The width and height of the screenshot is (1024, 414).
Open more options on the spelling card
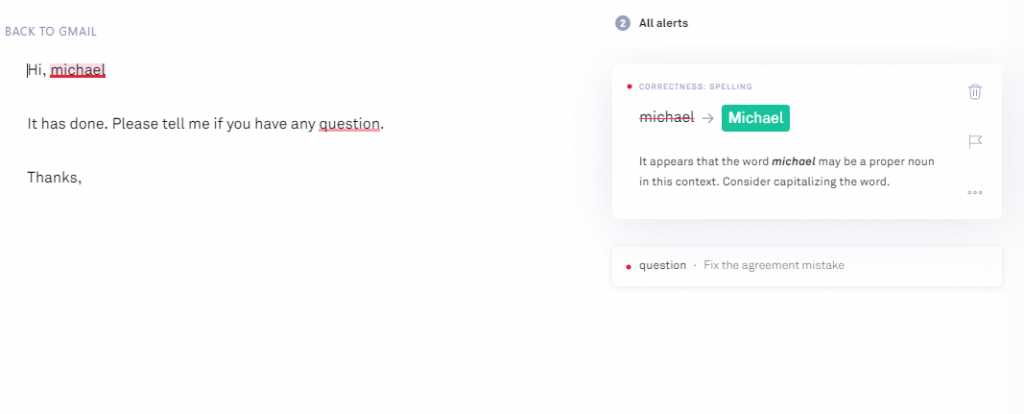[x=975, y=193]
